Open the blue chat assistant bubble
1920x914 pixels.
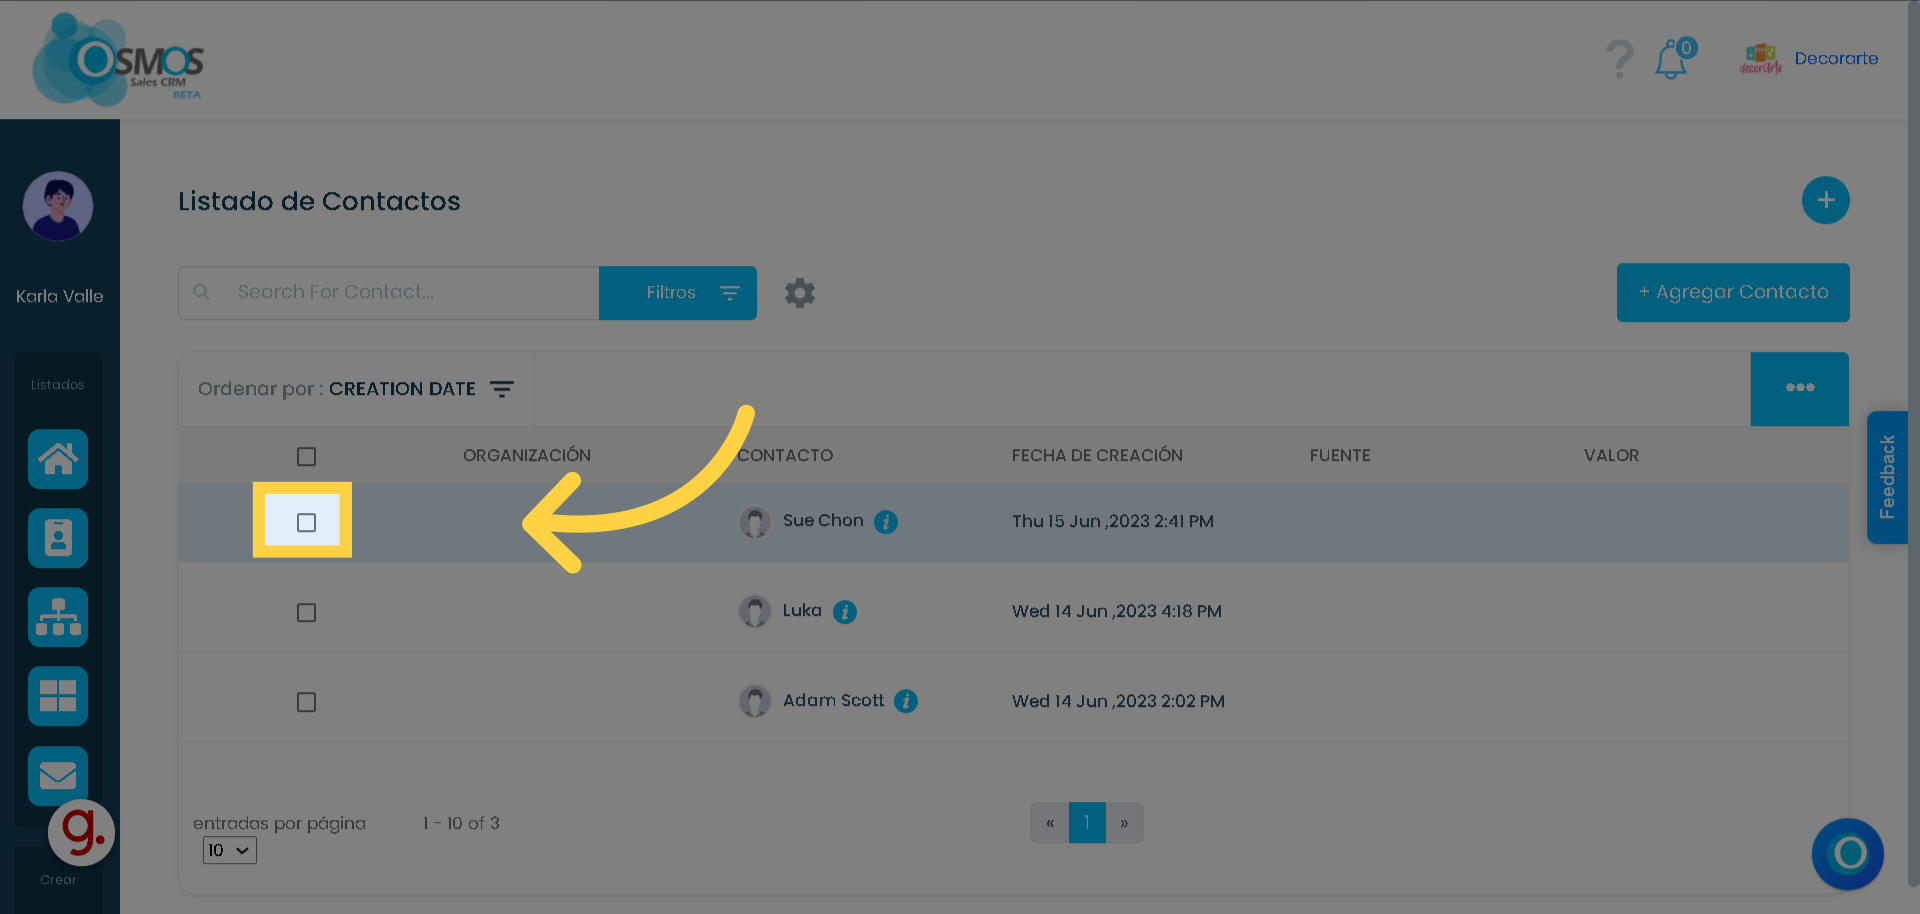(x=1848, y=854)
